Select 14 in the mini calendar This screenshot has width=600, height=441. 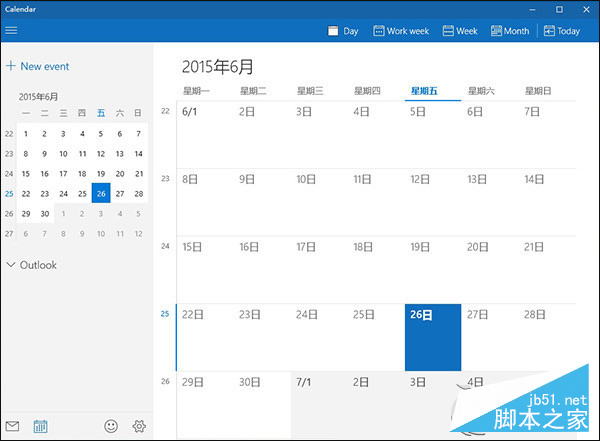(139, 154)
